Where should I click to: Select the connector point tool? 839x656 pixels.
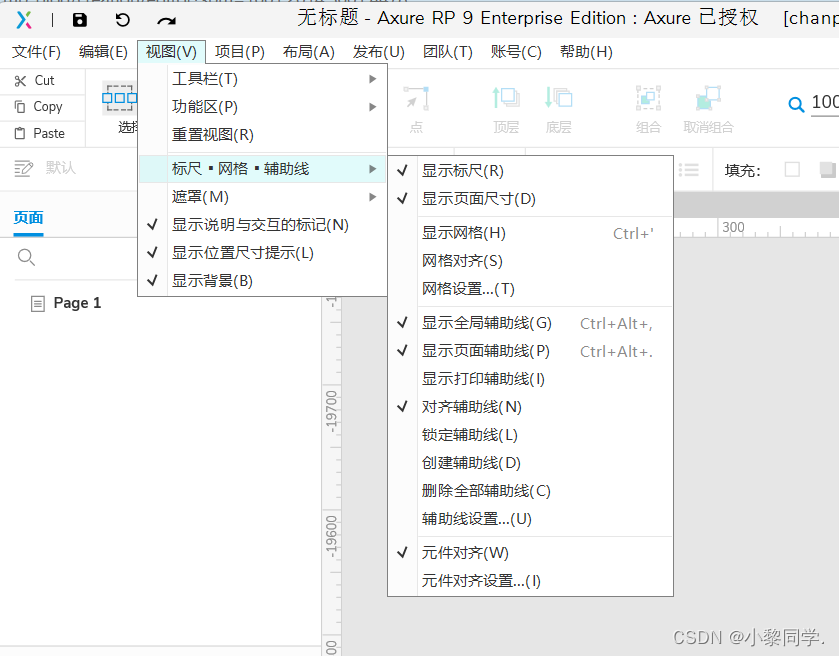point(416,98)
